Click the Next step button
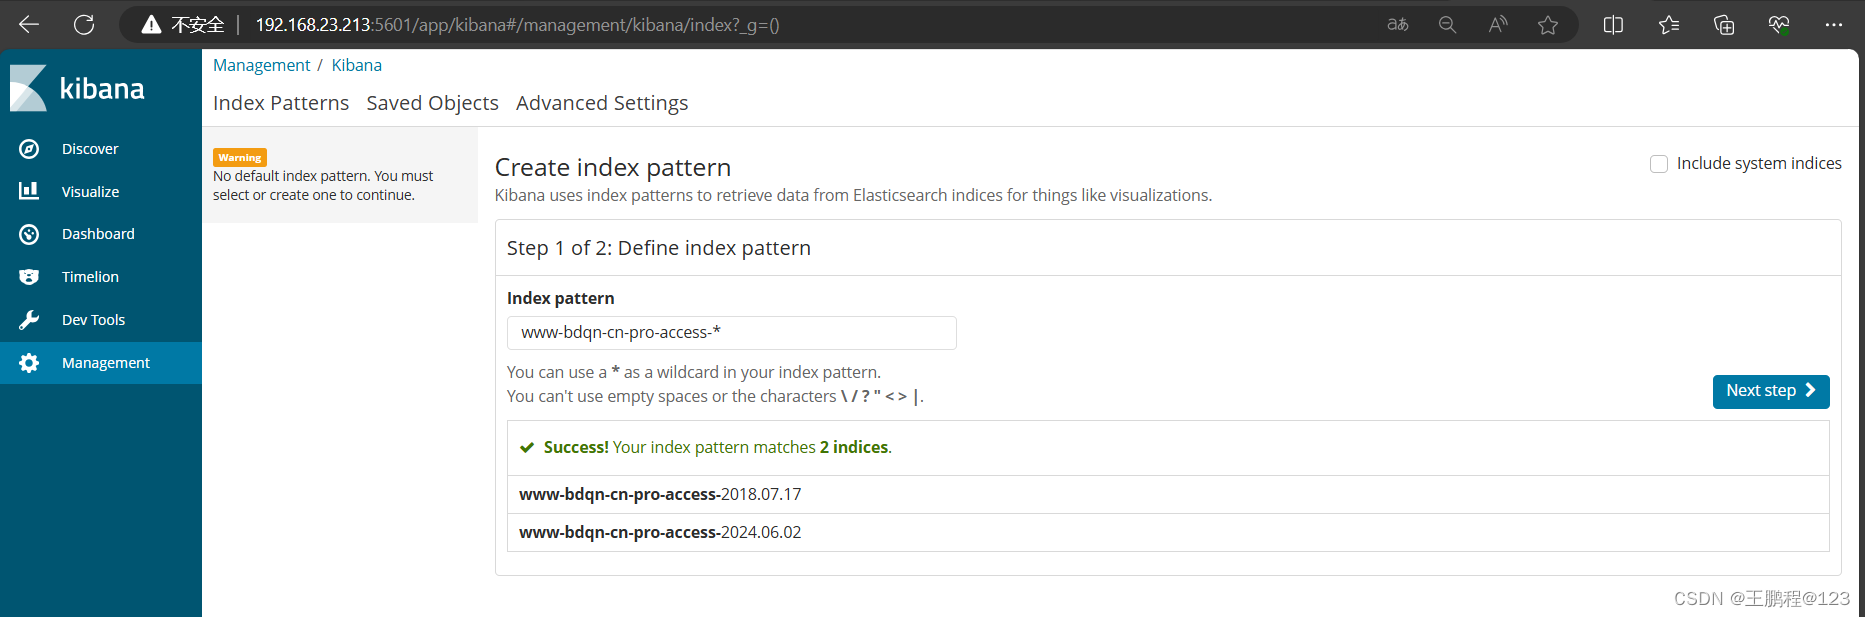Screen dimensions: 1865x617 pos(1771,391)
